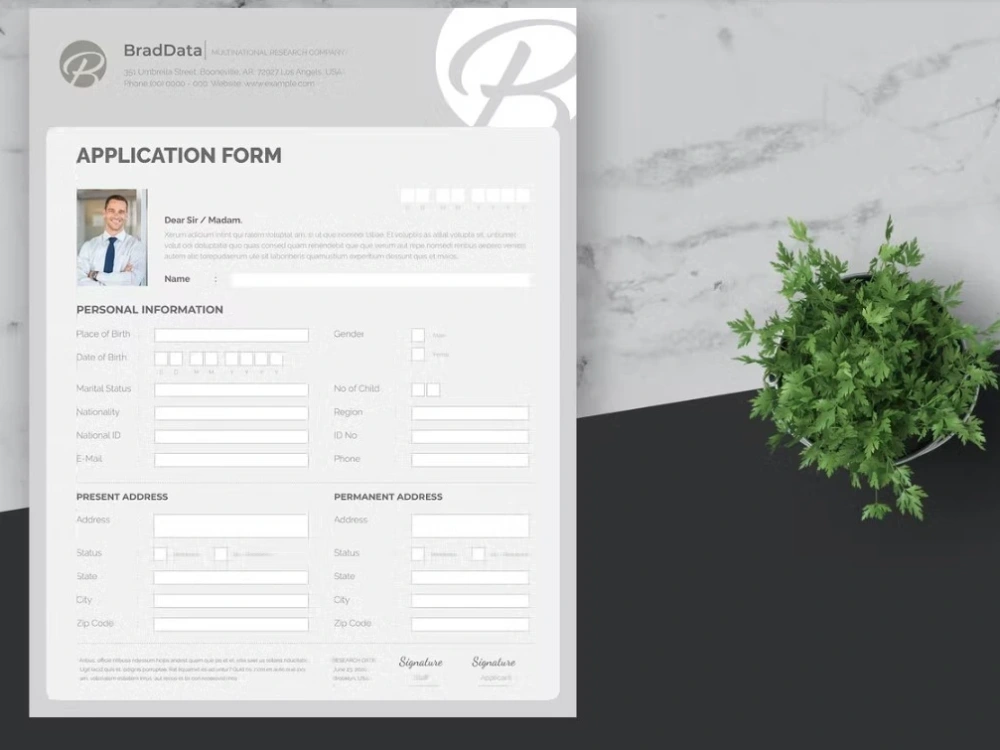1000x750 pixels.
Task: Select the Nationality input field
Action: point(231,412)
